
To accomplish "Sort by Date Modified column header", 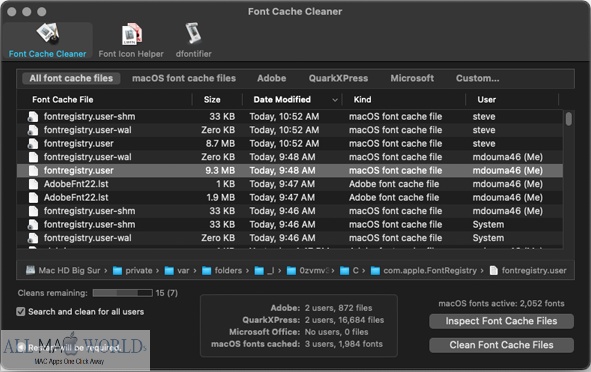I will click(282, 100).
